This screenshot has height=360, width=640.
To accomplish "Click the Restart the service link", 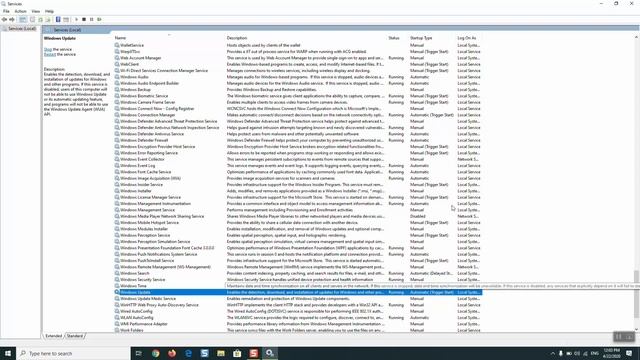I will [50, 54].
